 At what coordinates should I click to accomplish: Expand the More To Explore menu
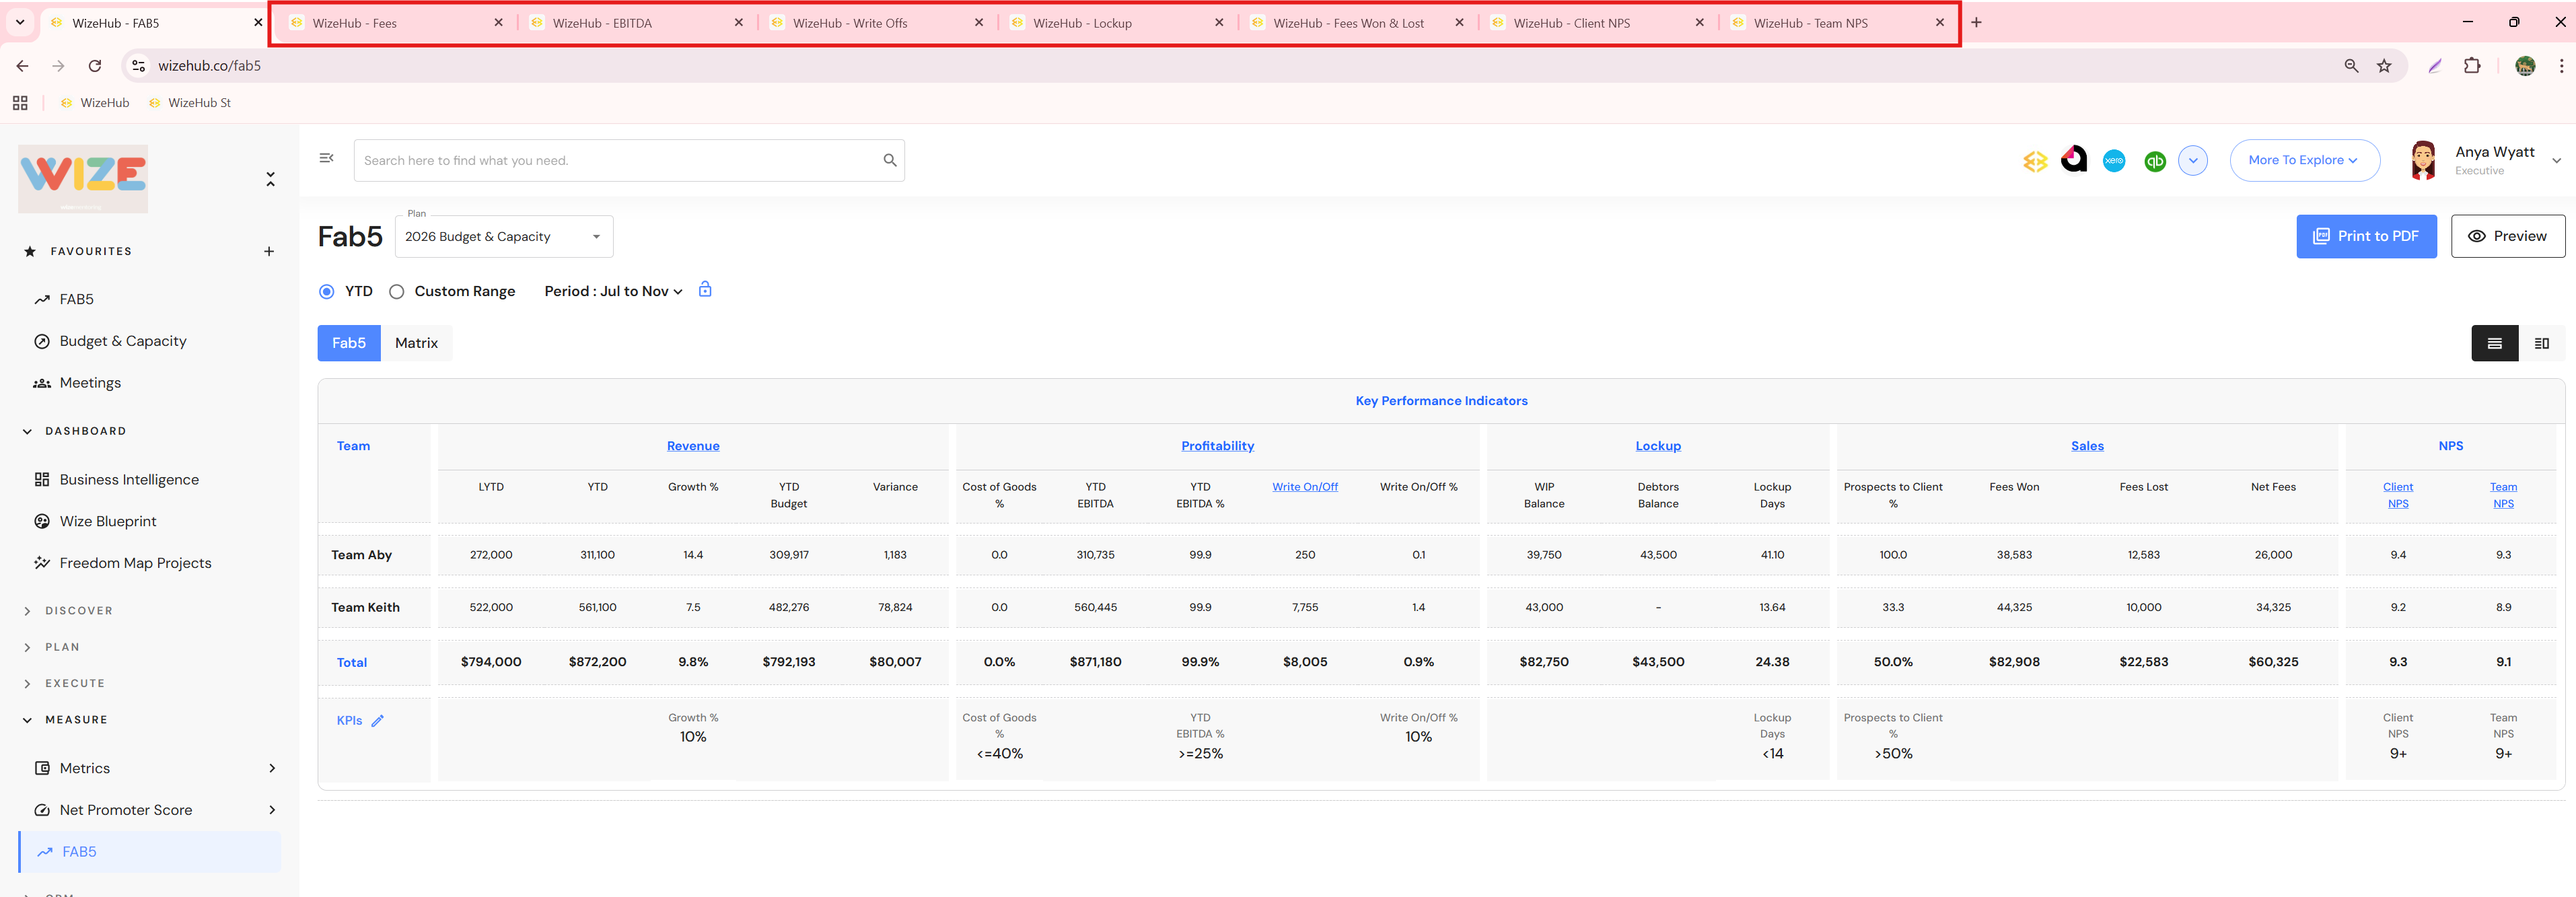(2303, 160)
